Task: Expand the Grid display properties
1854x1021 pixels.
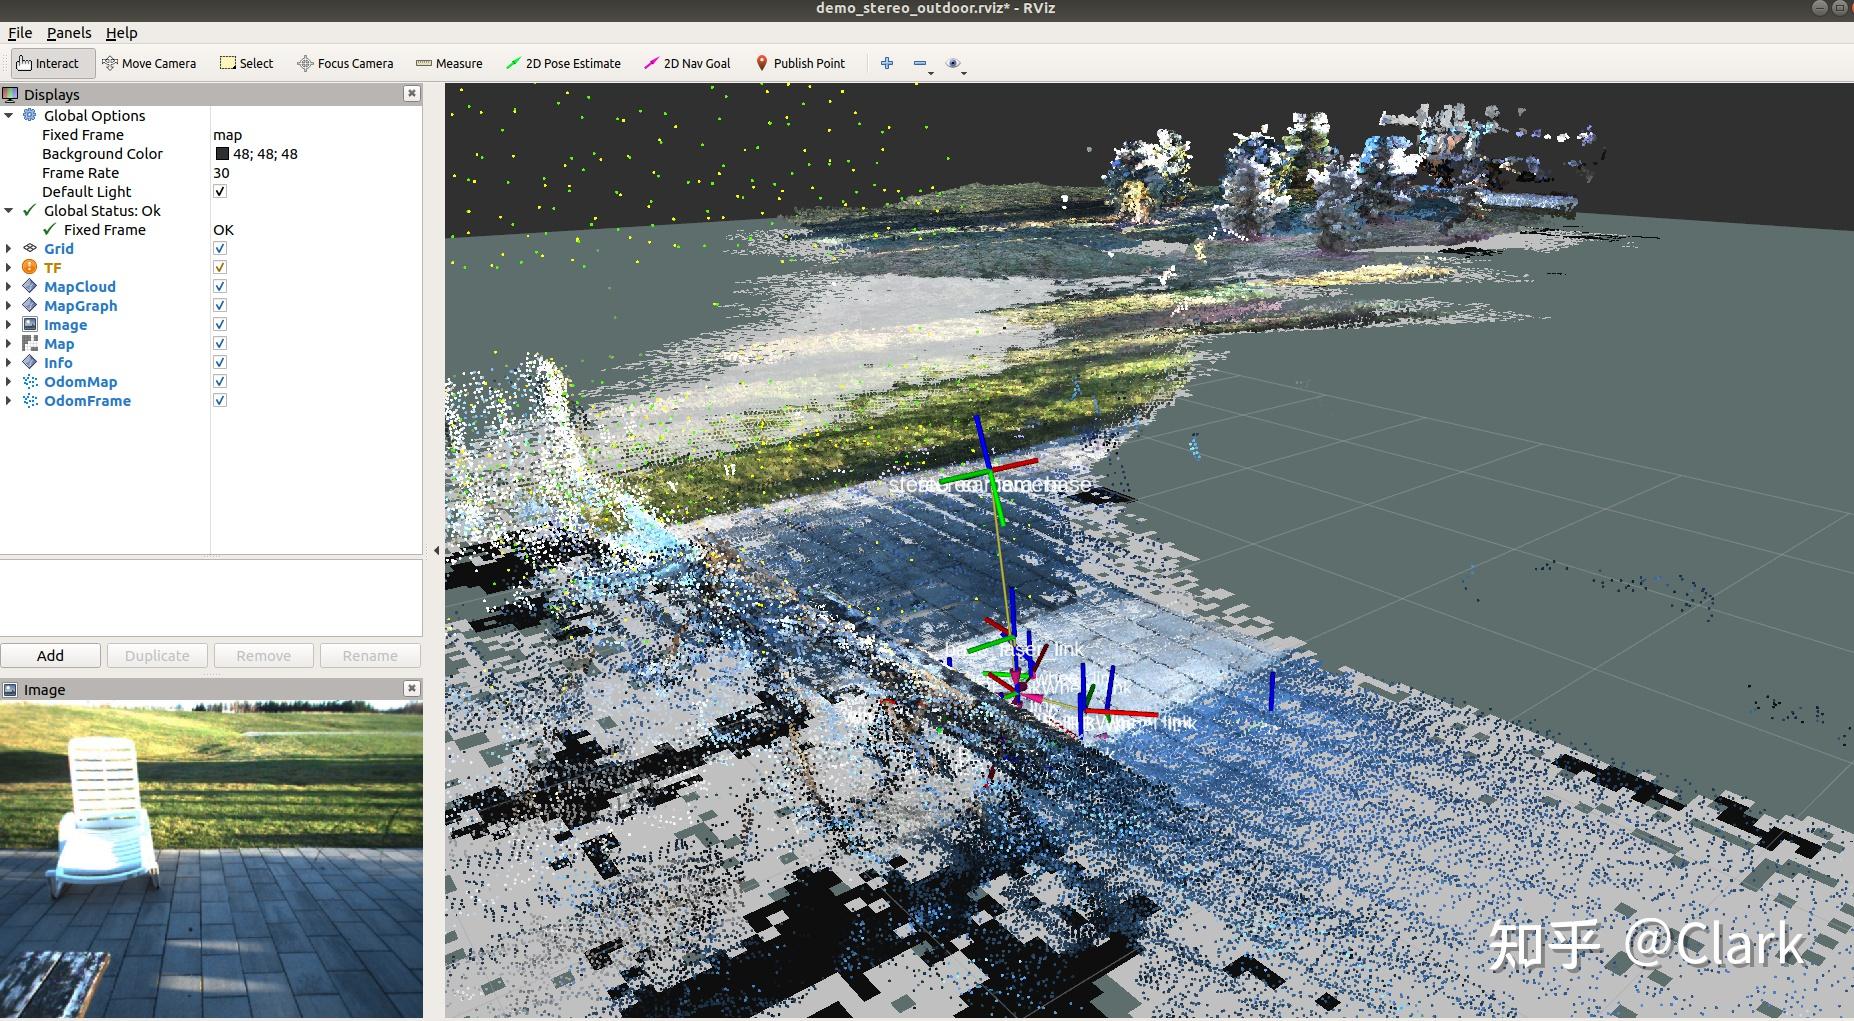Action: pos(8,248)
